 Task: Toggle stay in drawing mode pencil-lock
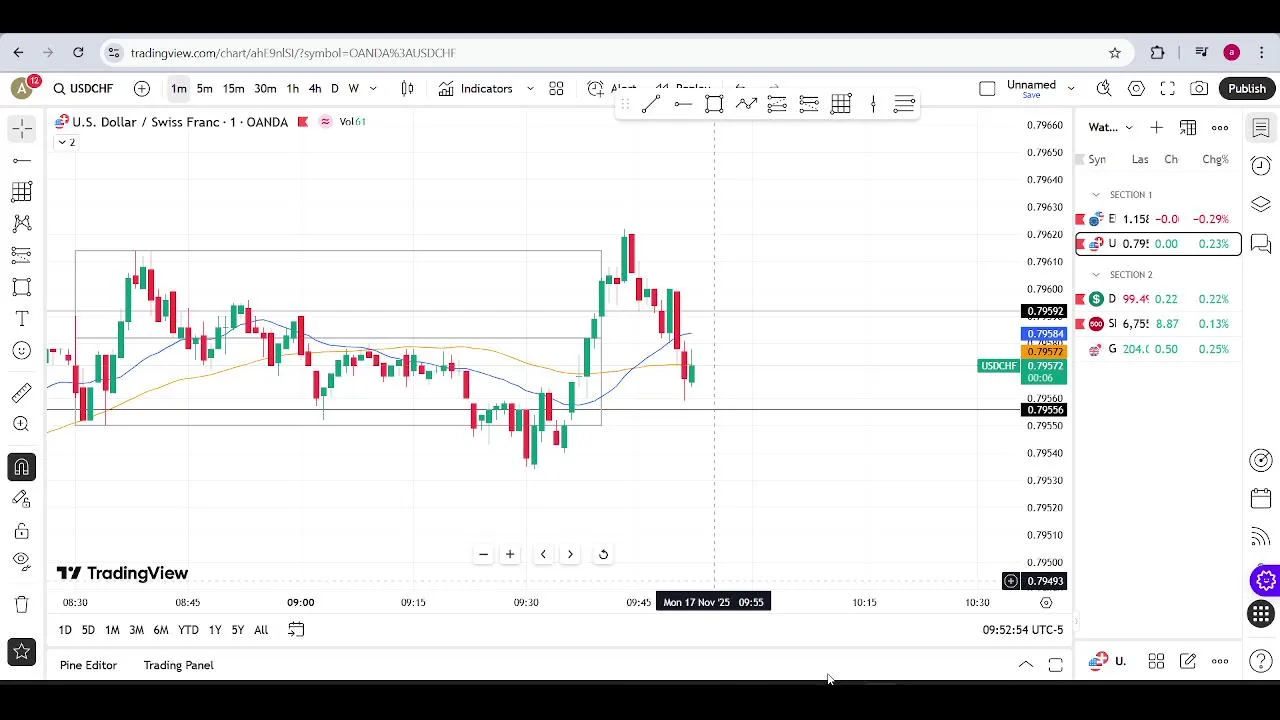(x=21, y=499)
